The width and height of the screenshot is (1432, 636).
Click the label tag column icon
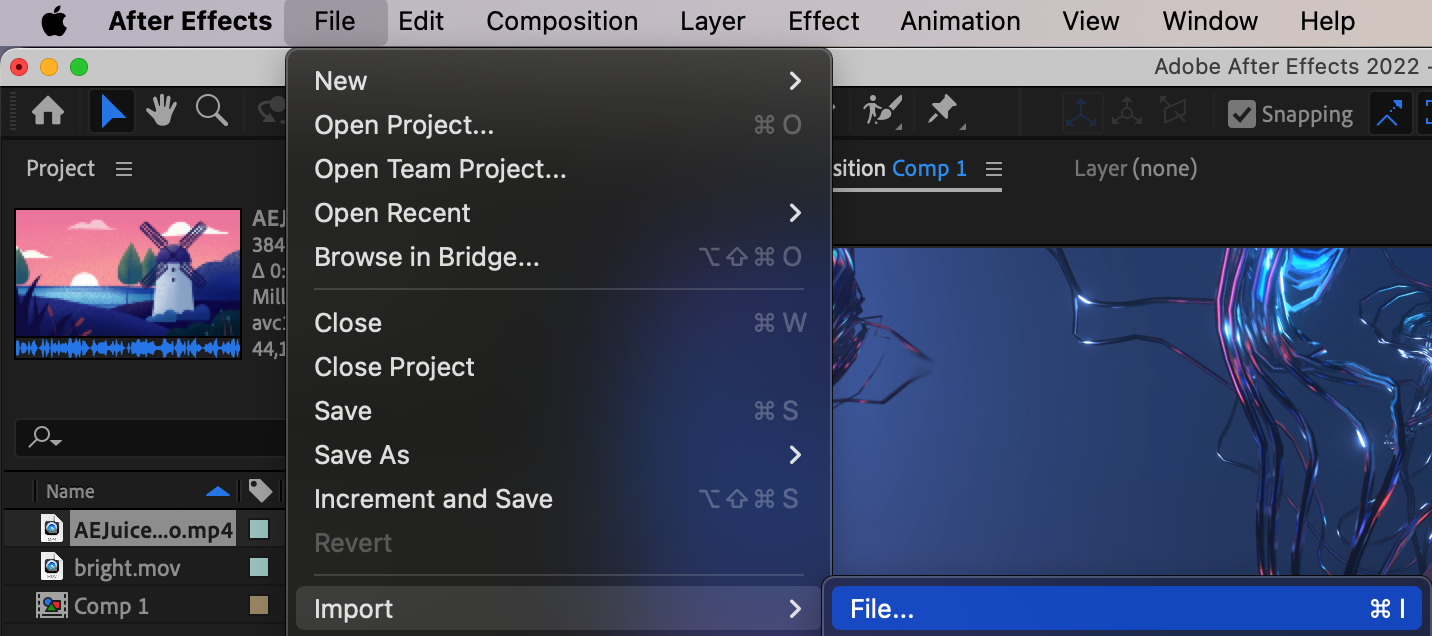point(260,490)
